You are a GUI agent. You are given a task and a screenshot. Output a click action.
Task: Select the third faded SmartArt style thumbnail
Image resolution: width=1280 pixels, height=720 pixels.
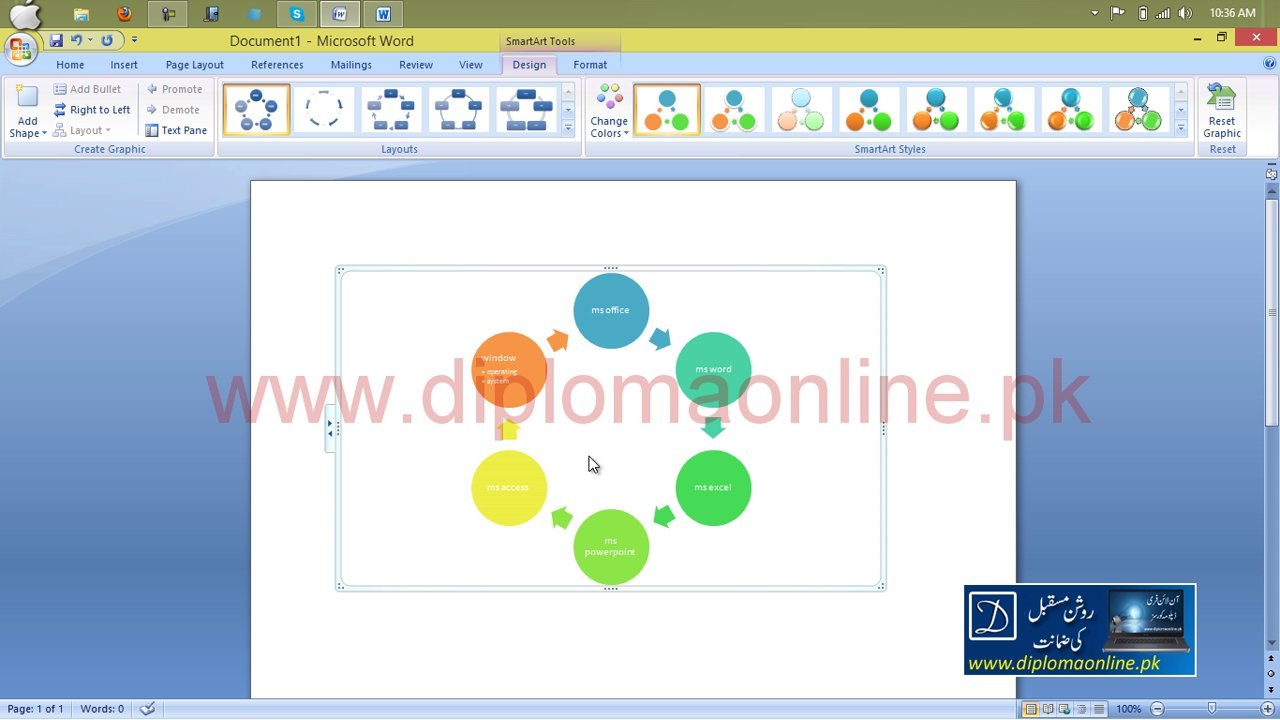pyautogui.click(x=801, y=109)
